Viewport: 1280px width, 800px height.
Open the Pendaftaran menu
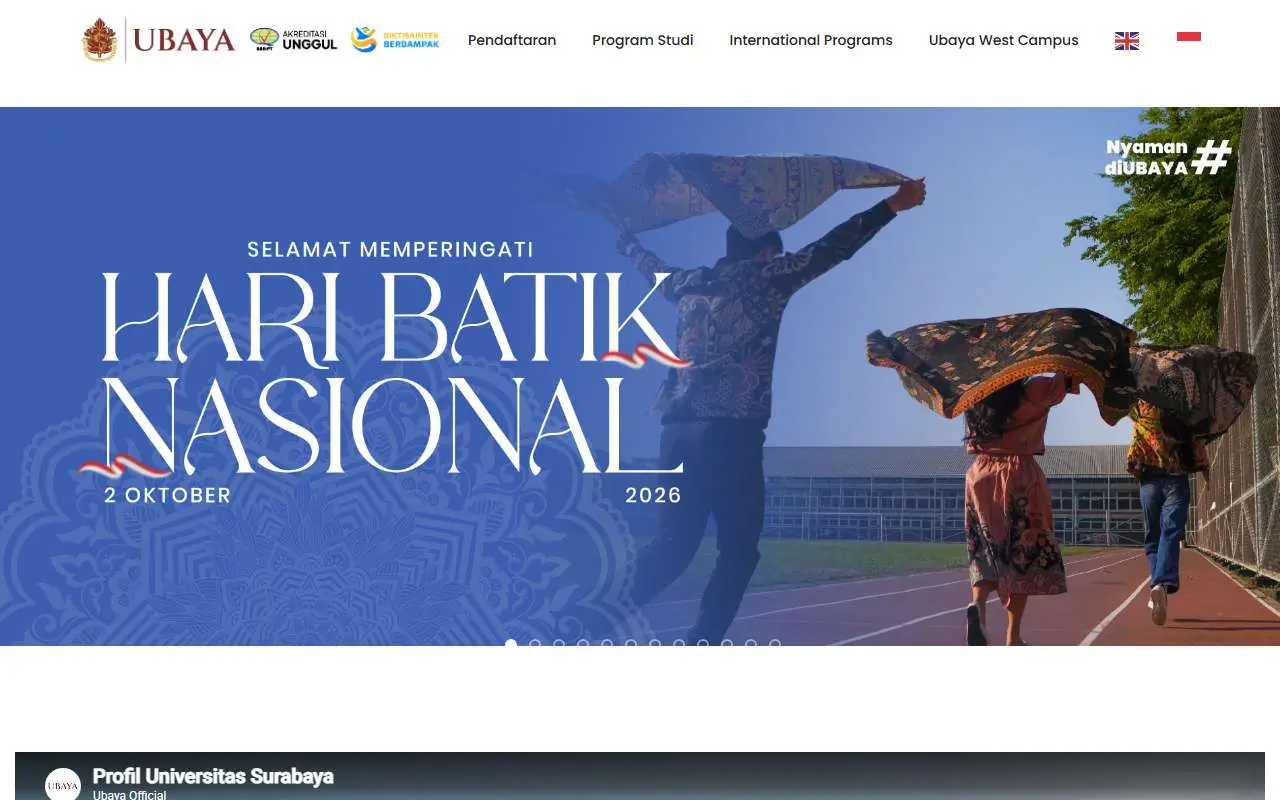click(x=512, y=40)
